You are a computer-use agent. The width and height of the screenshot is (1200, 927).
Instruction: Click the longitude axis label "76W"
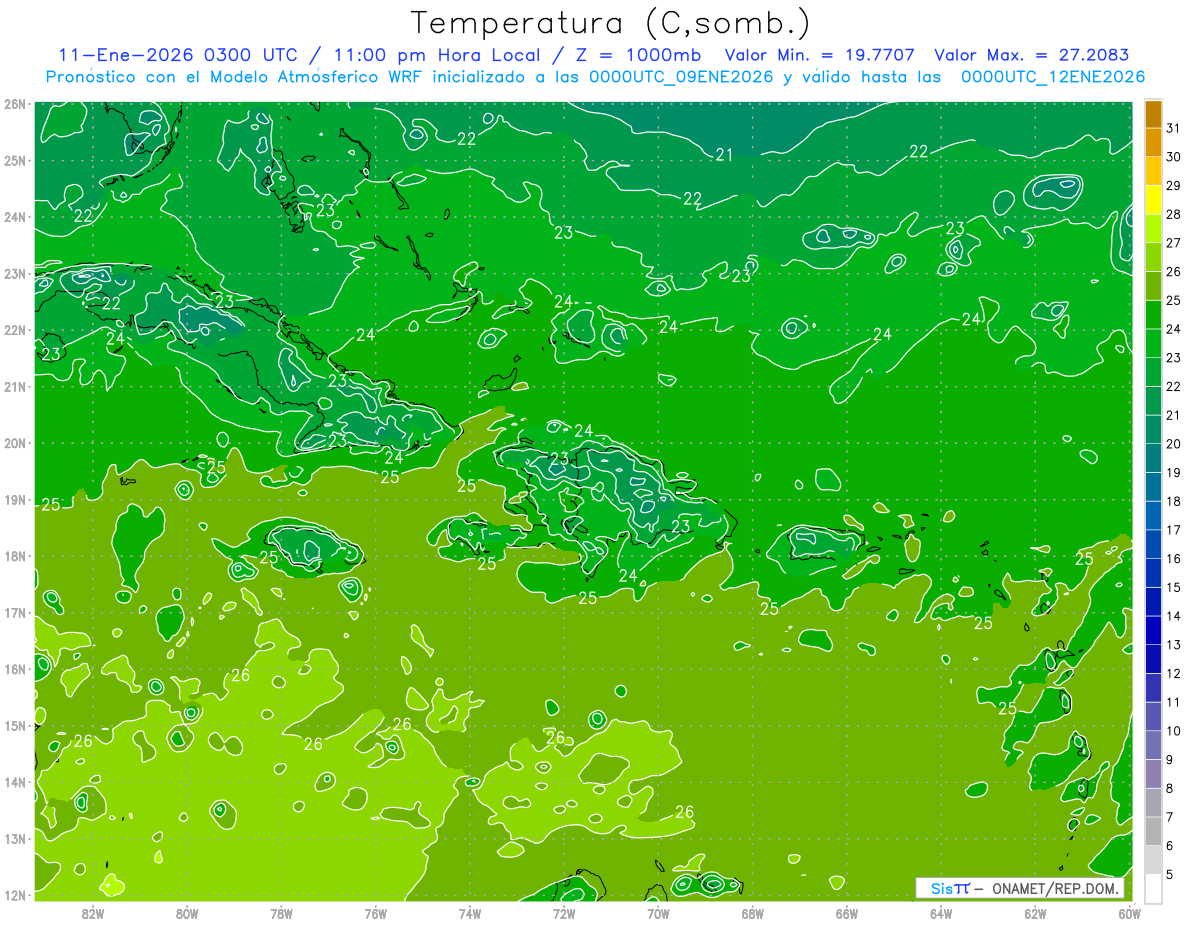(376, 914)
